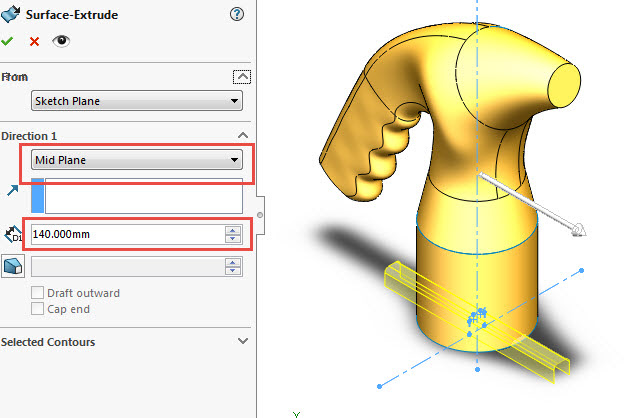Click the draft angle input field
The height and width of the screenshot is (418, 632).
[x=127, y=266]
